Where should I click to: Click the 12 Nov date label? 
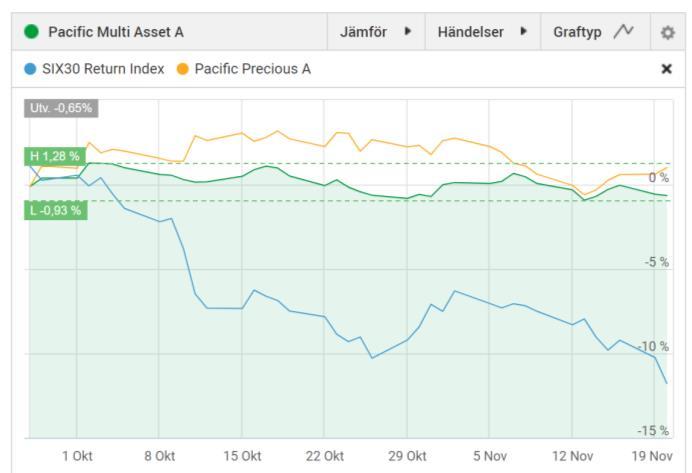point(572,456)
